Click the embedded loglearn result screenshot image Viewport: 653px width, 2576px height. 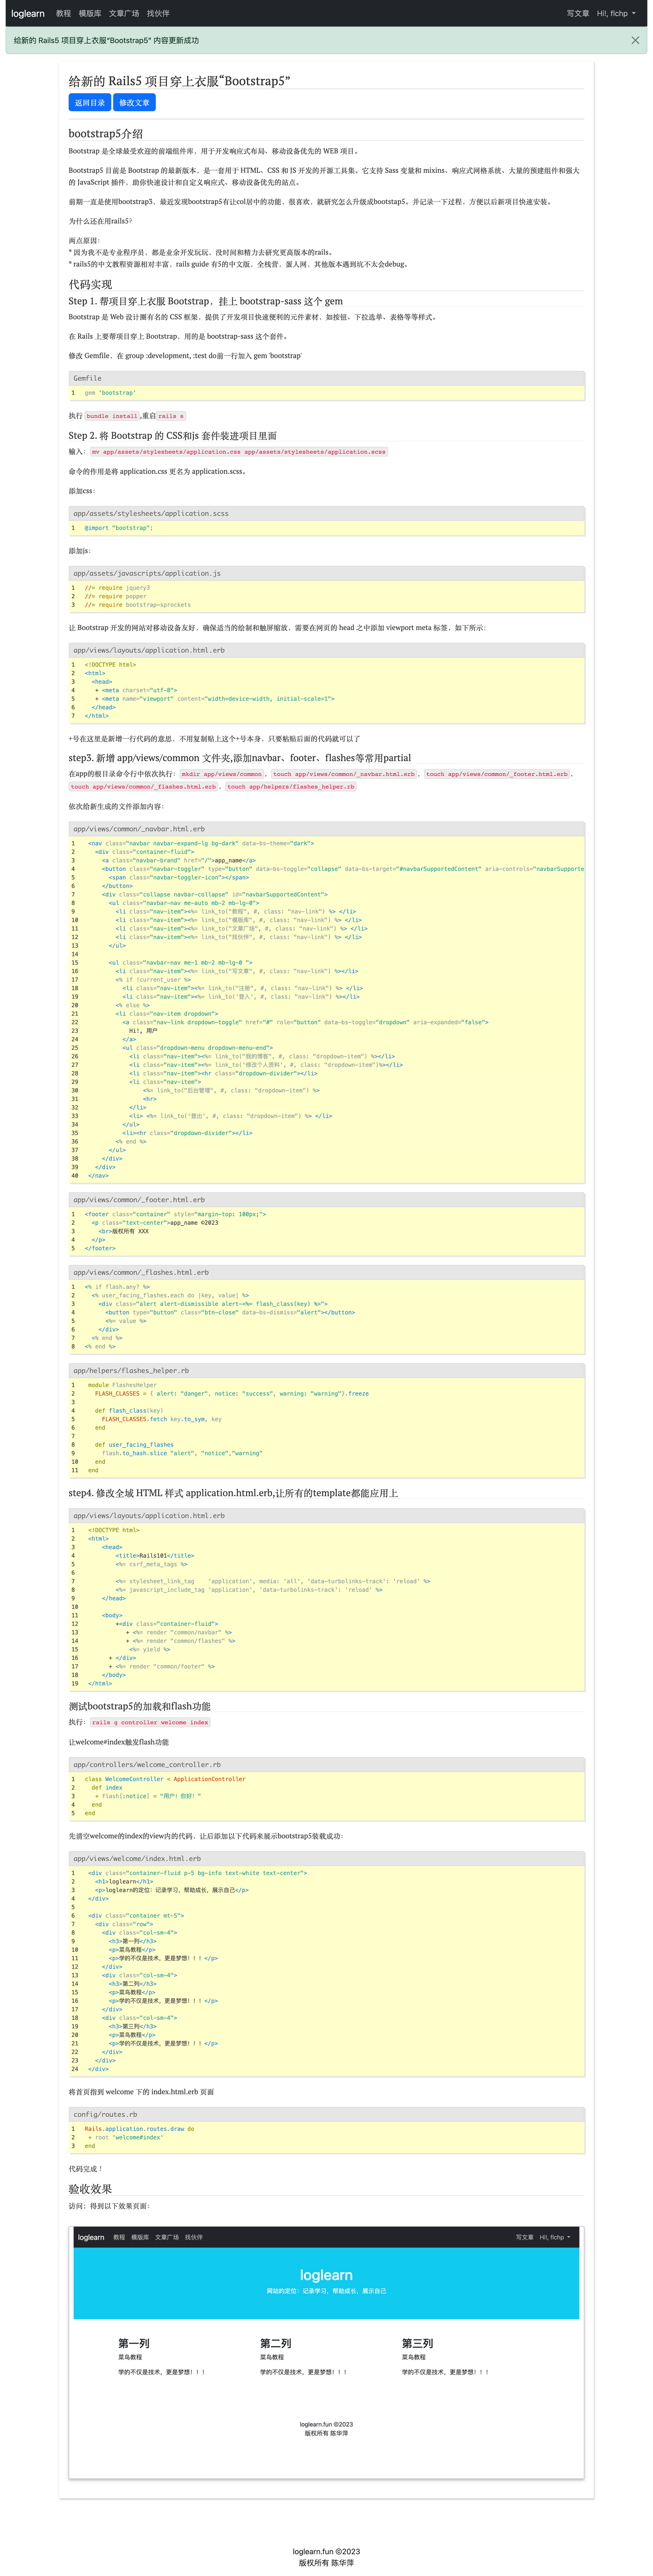click(x=326, y=2352)
